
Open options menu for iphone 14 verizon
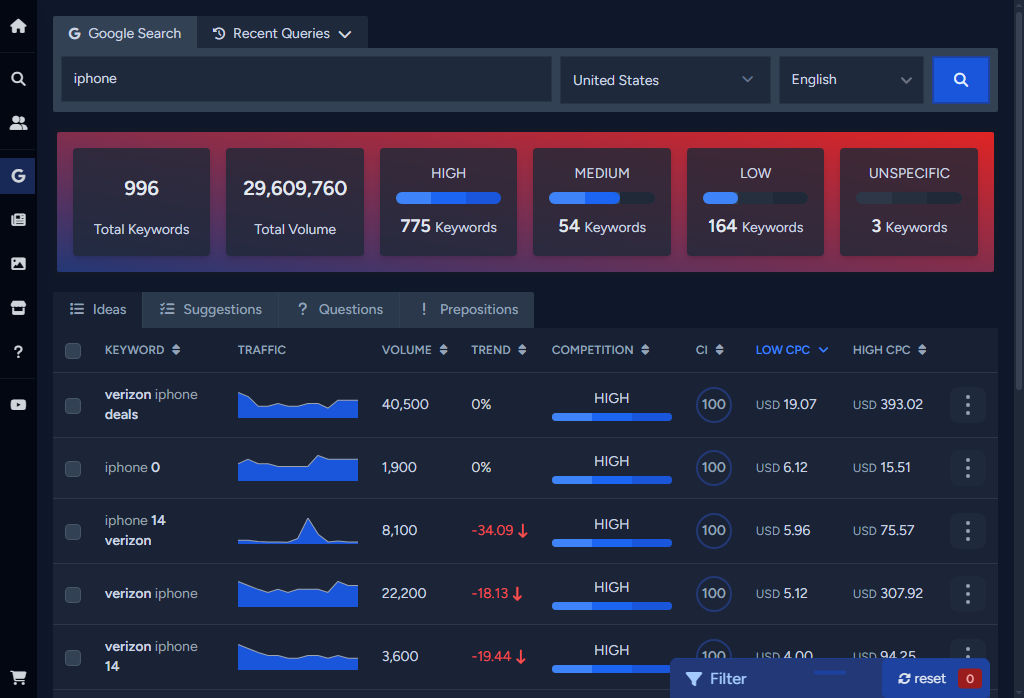[x=968, y=531]
